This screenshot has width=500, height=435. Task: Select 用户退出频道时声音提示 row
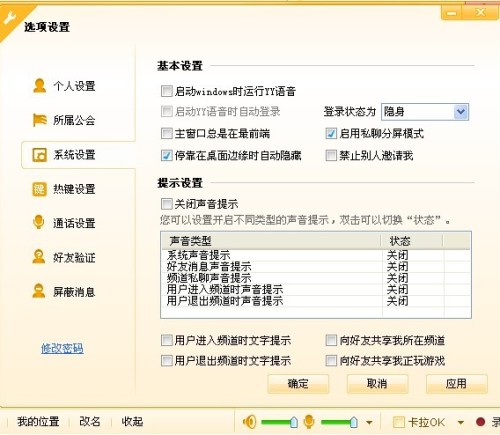pos(316,301)
